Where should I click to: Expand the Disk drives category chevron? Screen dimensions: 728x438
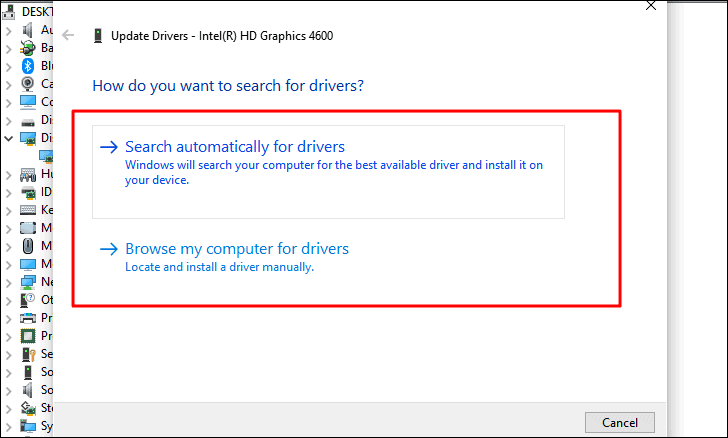8,121
